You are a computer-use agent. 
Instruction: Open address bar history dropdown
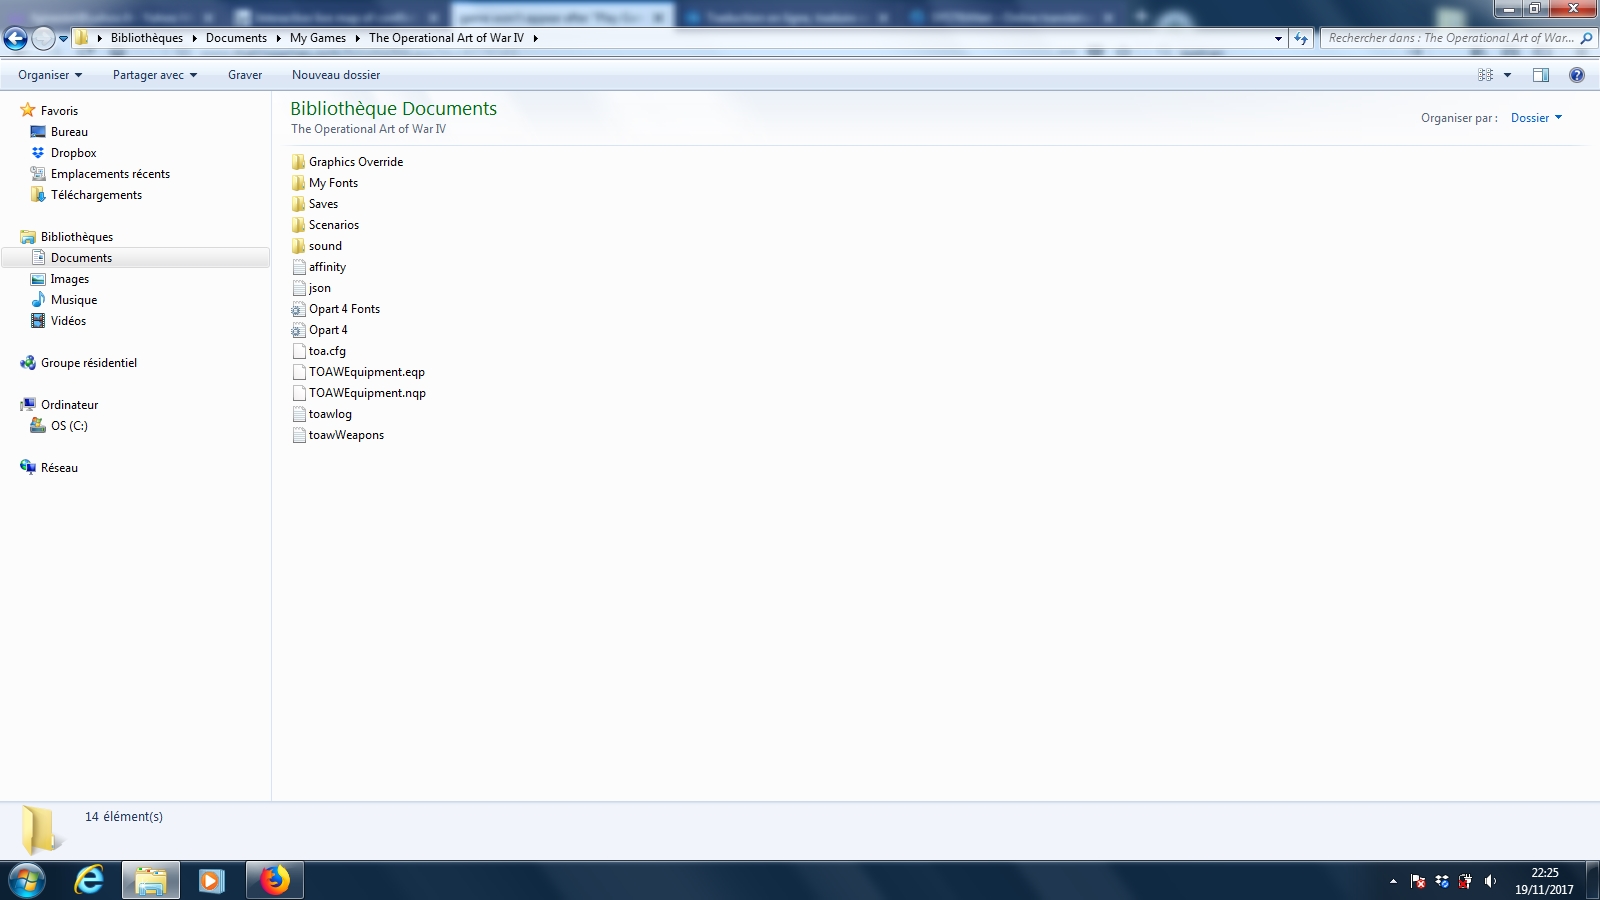pyautogui.click(x=1278, y=38)
